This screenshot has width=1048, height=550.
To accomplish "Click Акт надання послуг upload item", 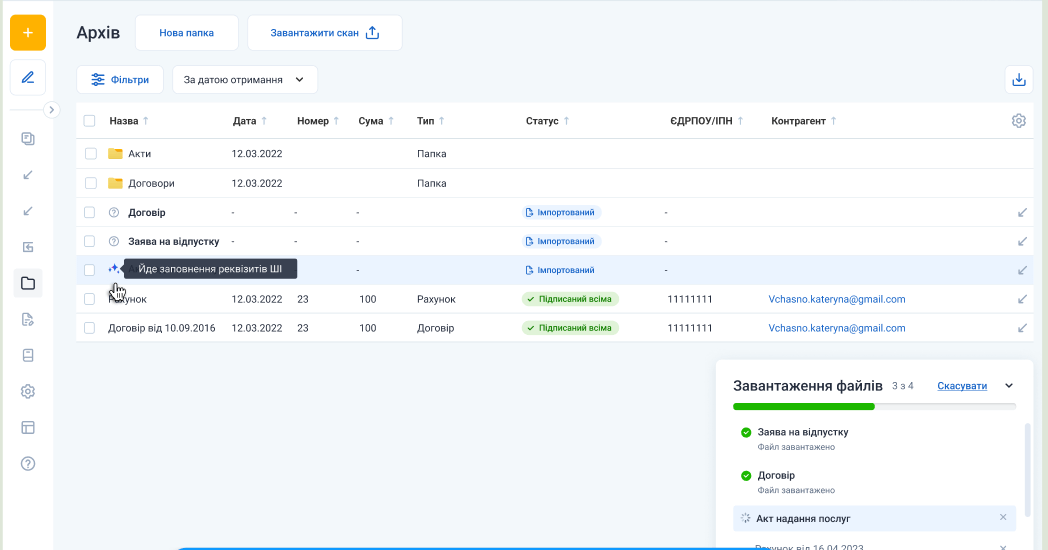I will click(x=874, y=519).
